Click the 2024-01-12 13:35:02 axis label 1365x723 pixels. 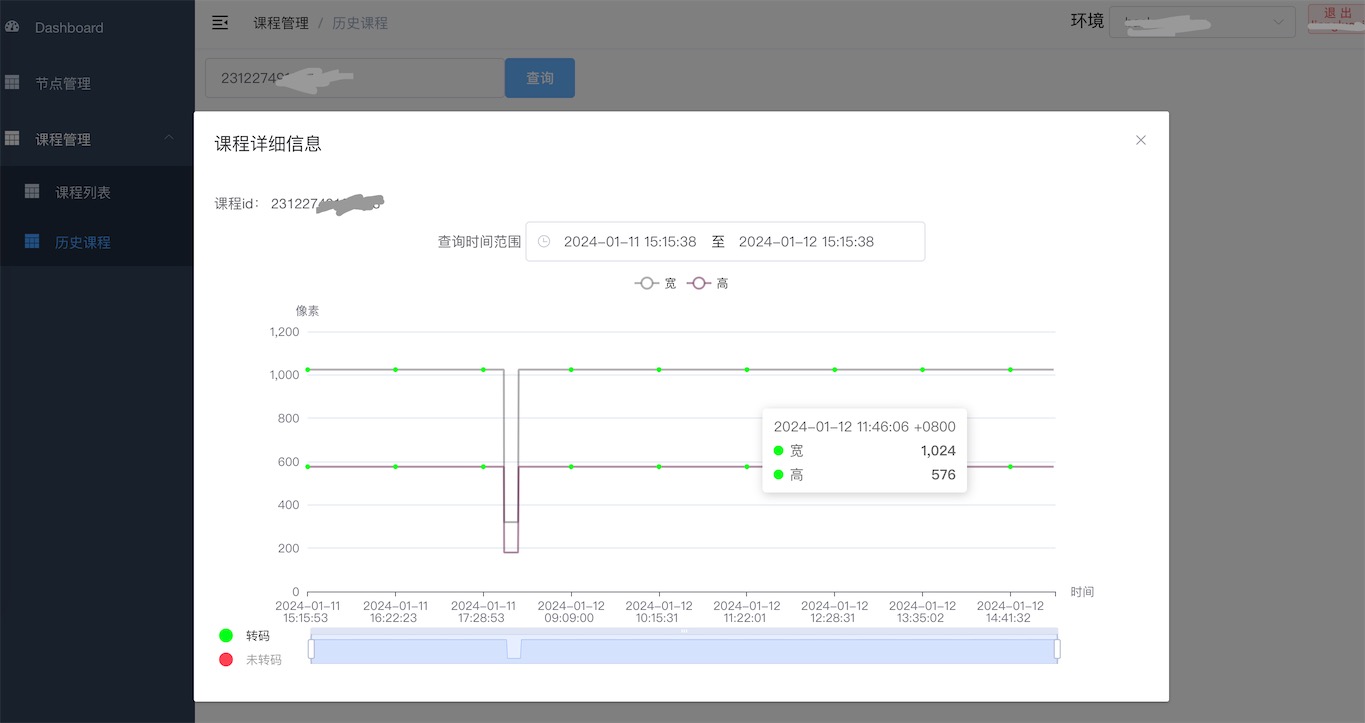922,612
